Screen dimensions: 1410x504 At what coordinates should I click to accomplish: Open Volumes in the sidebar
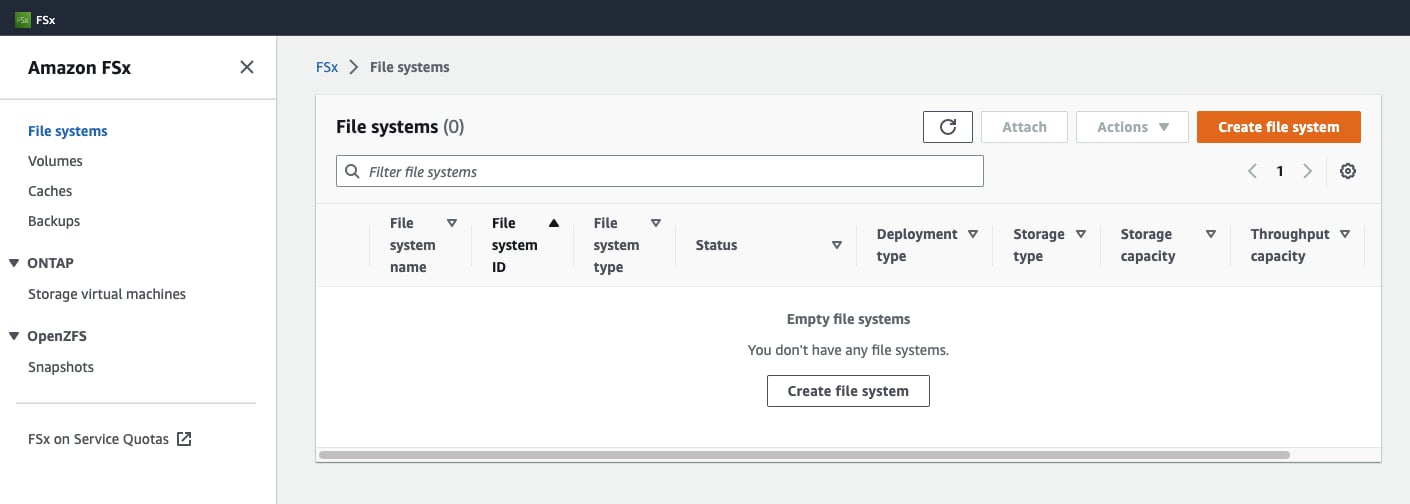(x=55, y=161)
